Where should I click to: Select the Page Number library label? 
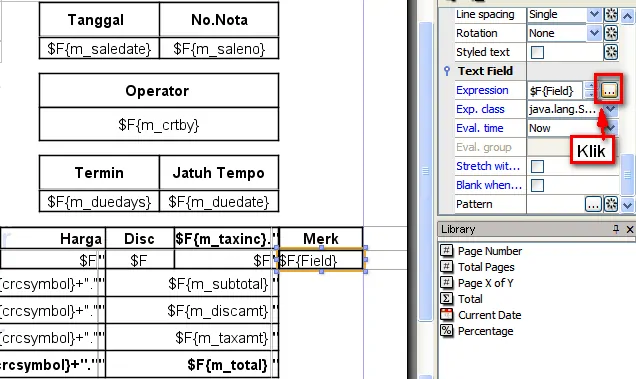tap(490, 251)
